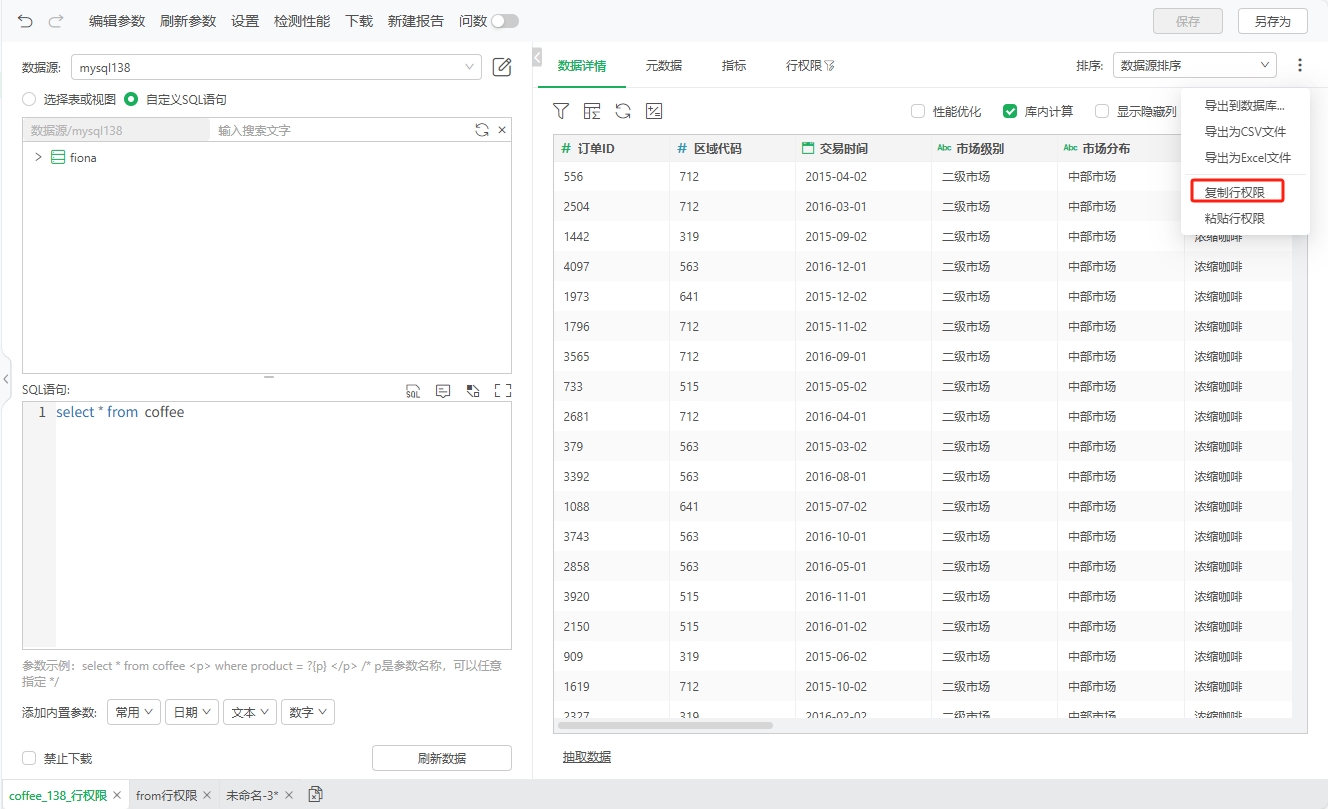Open the 数据源排序 sort dropdown
1328x809 pixels.
[1194, 65]
